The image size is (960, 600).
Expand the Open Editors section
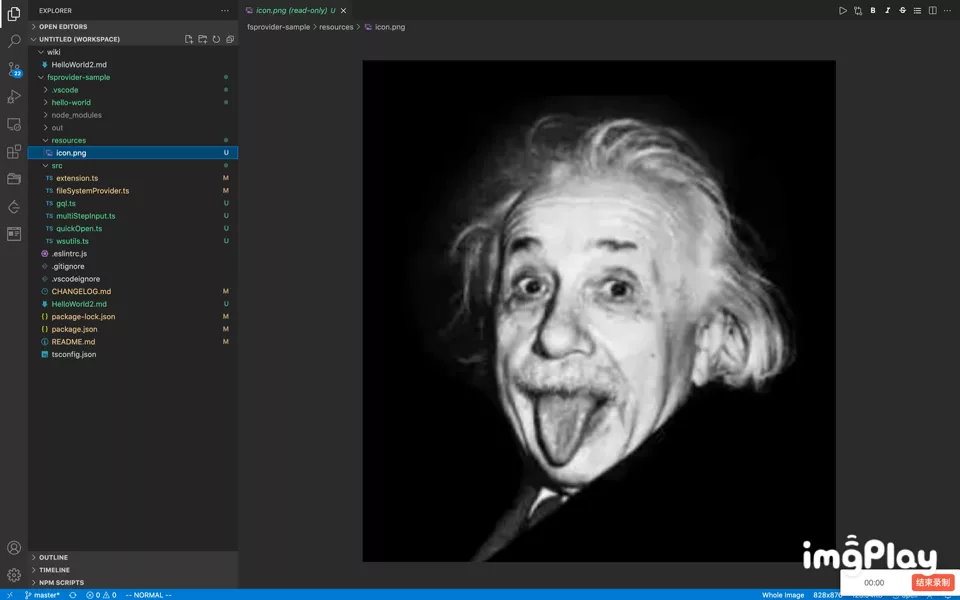click(133, 26)
